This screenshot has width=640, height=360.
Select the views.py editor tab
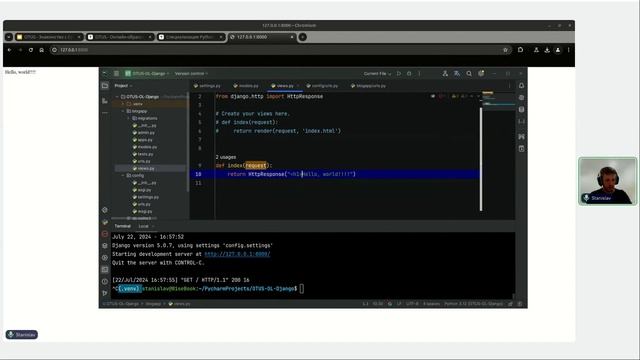285,86
